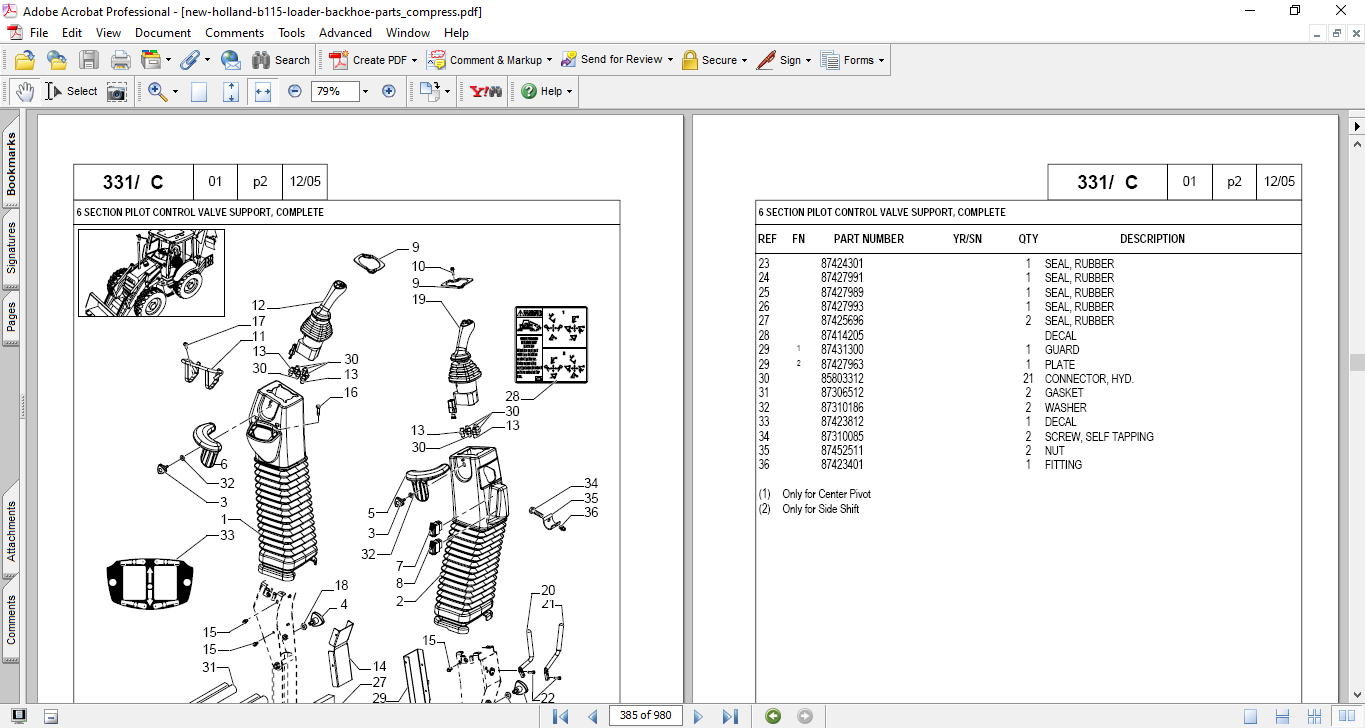This screenshot has height=728, width=1365.
Task: Click the zoom out minus button
Action: point(295,91)
